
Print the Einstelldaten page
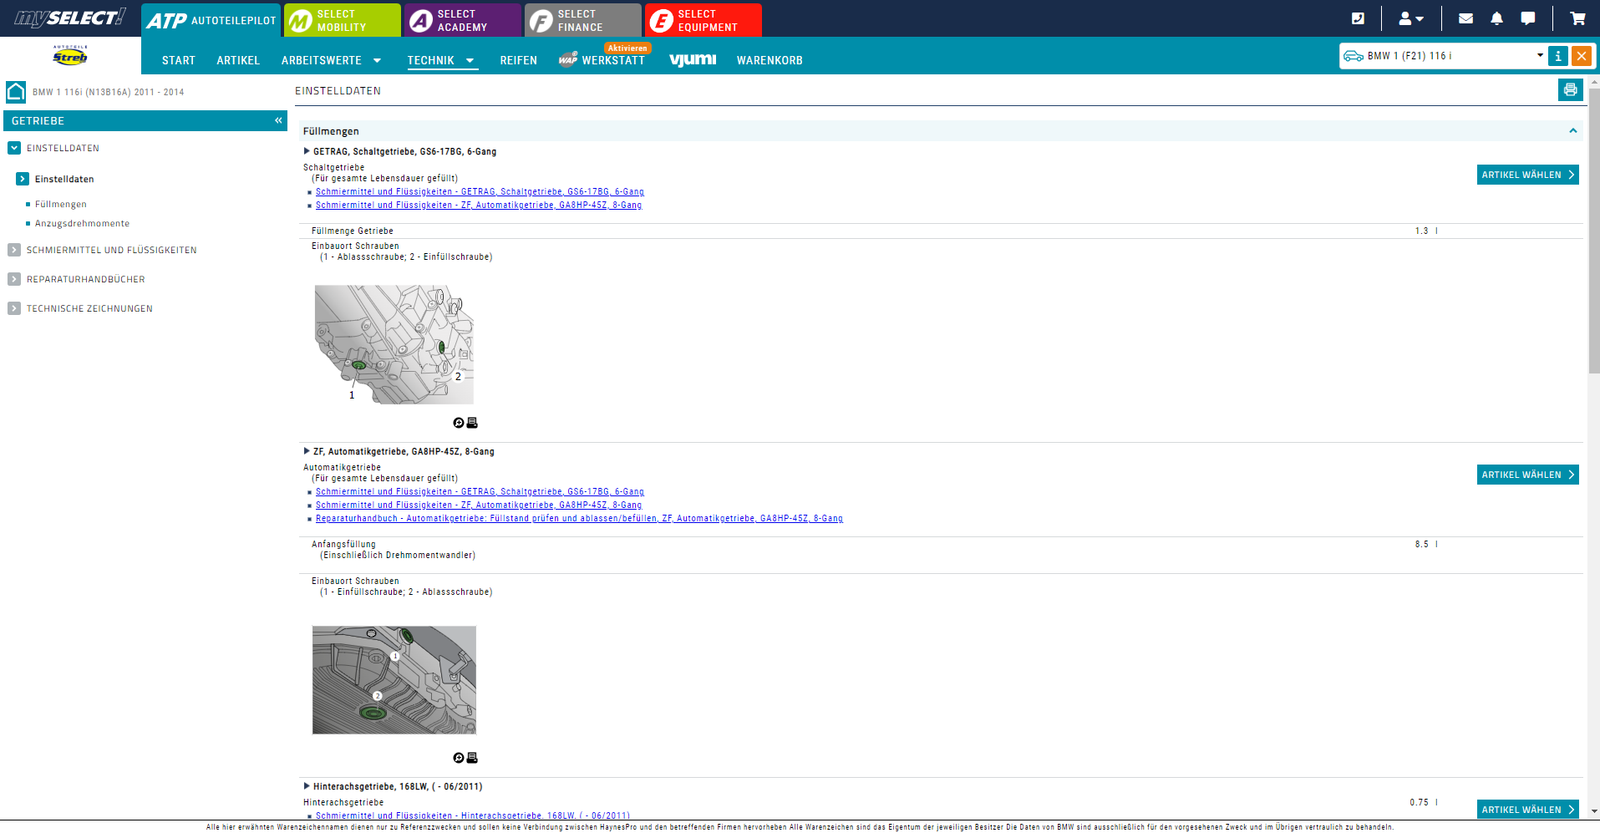(1570, 90)
